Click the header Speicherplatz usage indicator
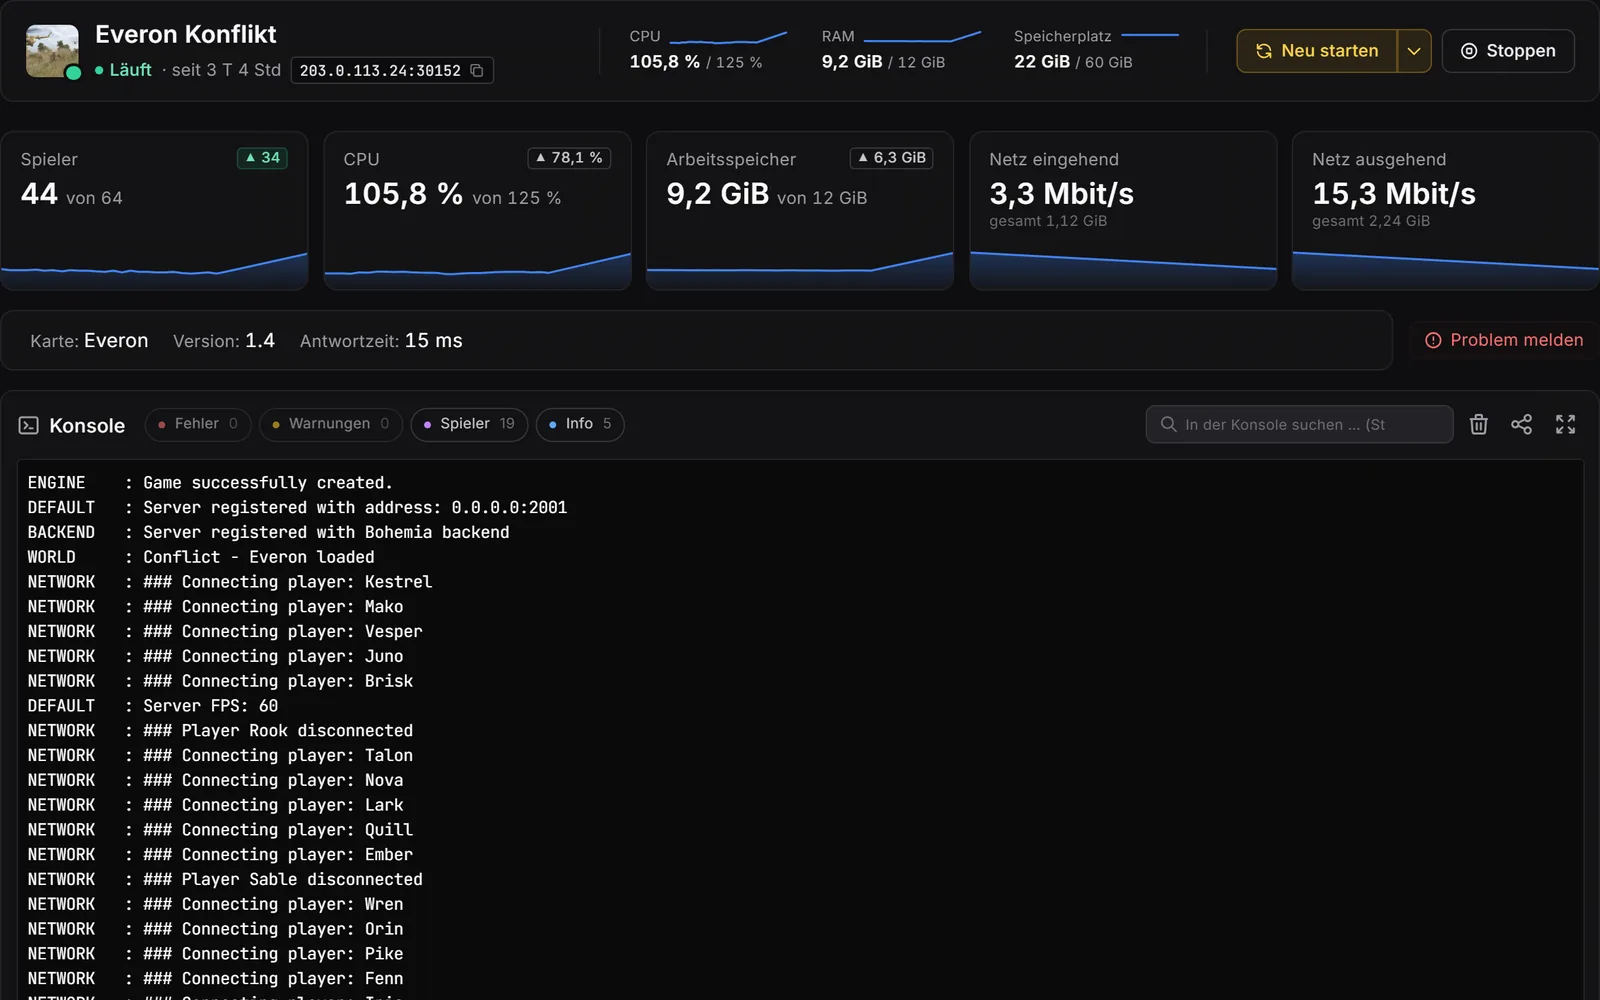Screen dimensions: 1600x1000 coord(1096,50)
